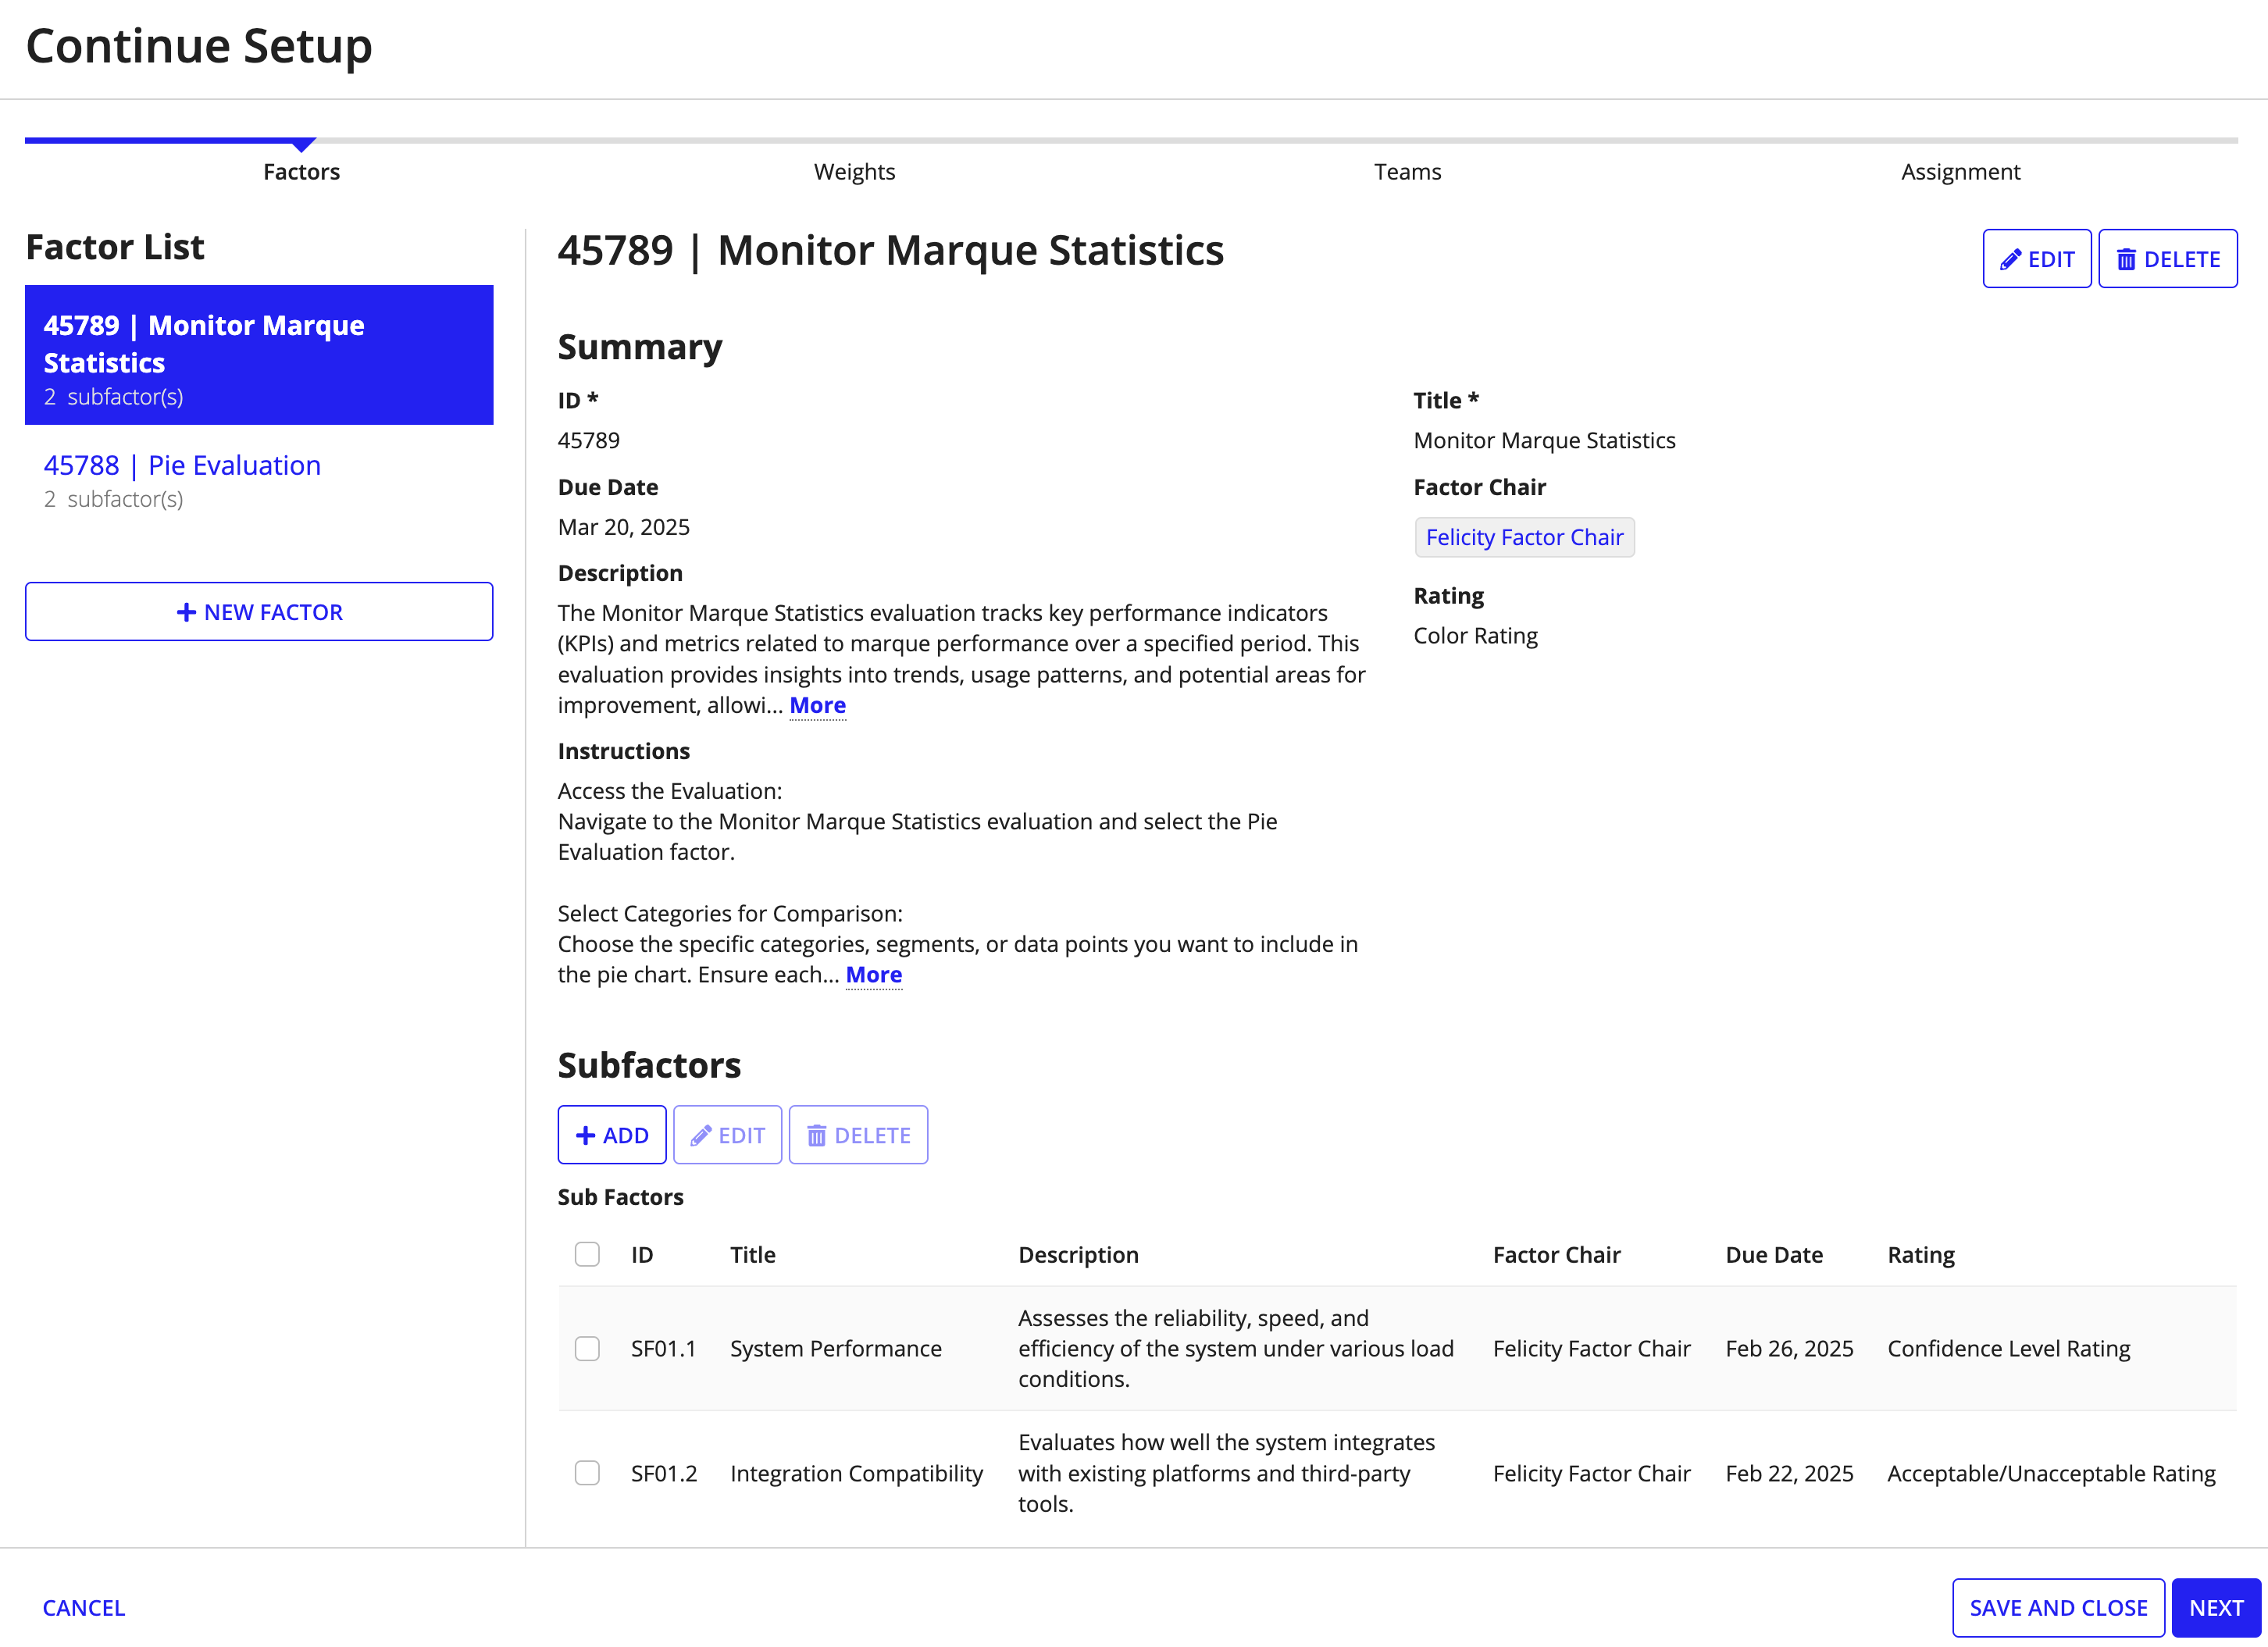
Task: Click the top-right DELETE factor button
Action: click(2167, 259)
